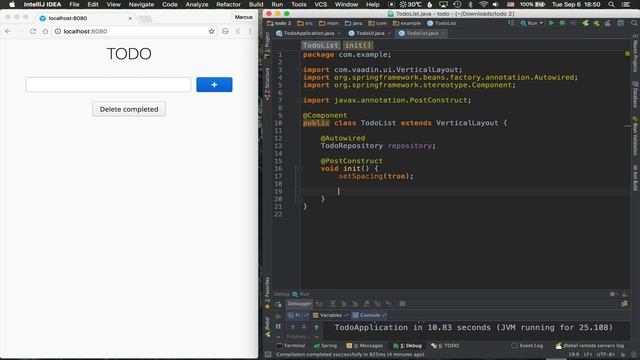The width and height of the screenshot is (640, 360).
Task: Click the debug panel settings gear icon
Action: 612,294
